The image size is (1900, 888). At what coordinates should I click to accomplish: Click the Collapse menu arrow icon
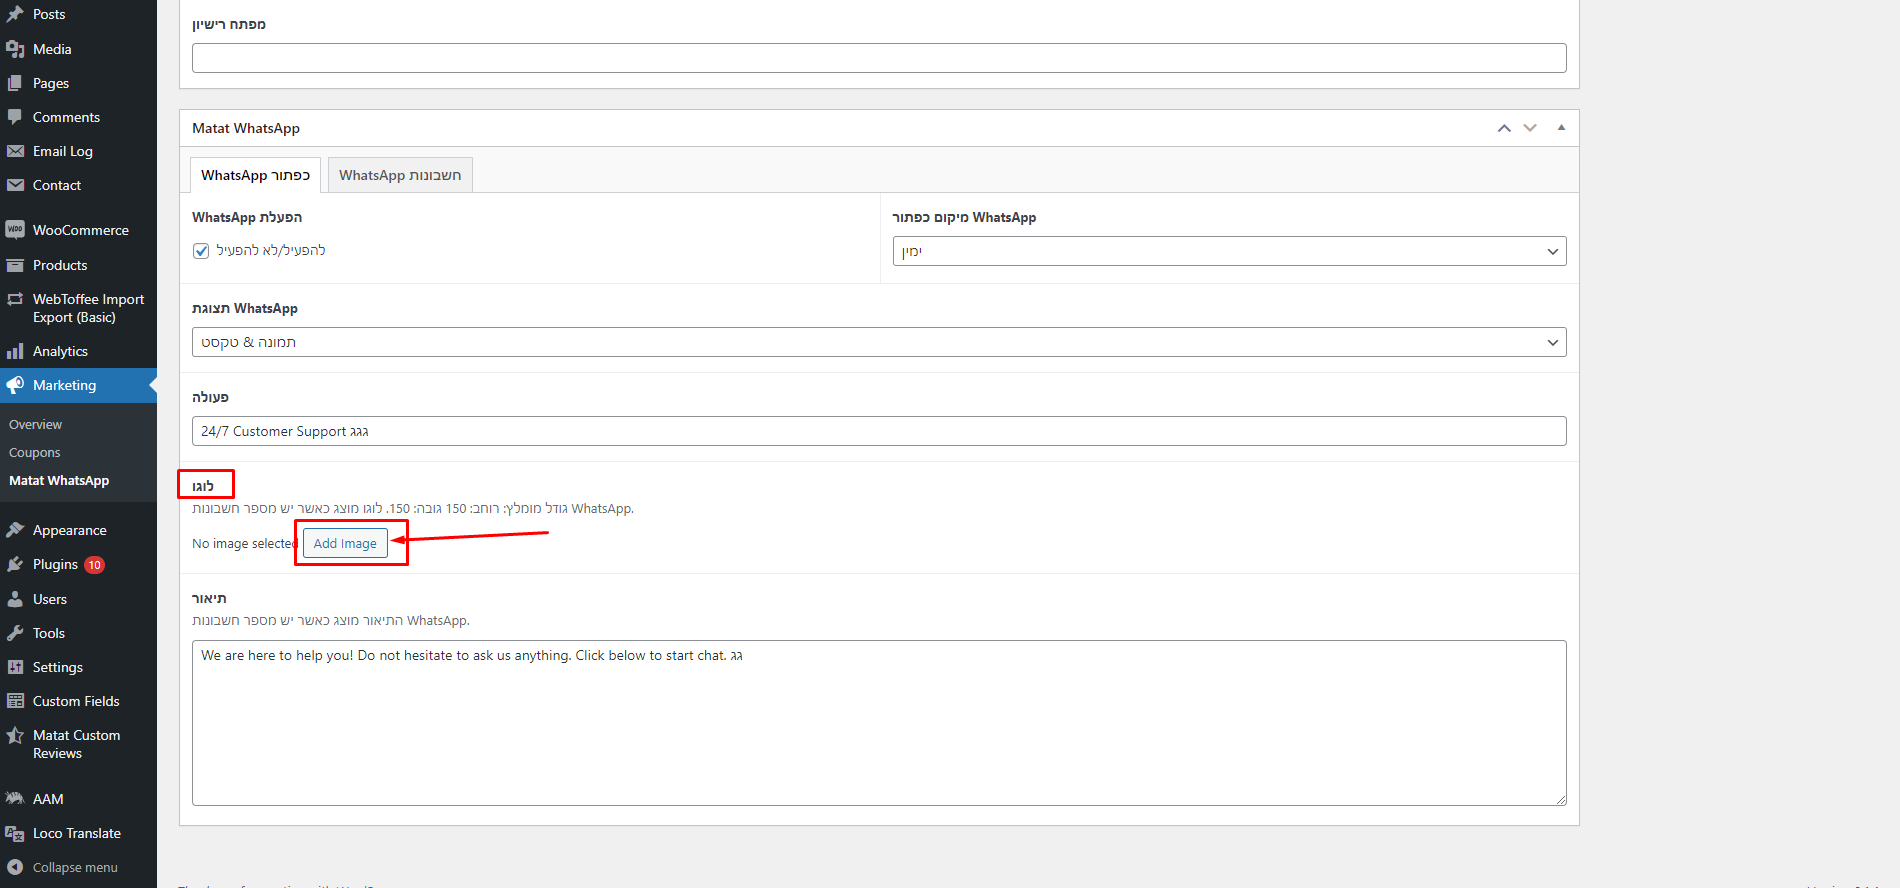(15, 867)
